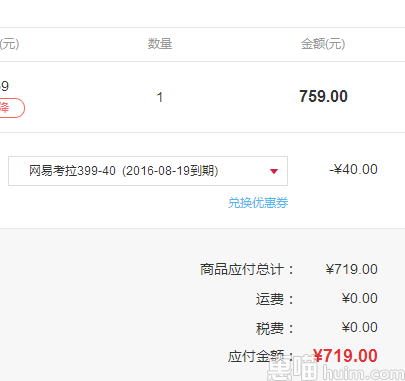
Task: Click the huim.com watermark logo
Action: [x=336, y=369]
